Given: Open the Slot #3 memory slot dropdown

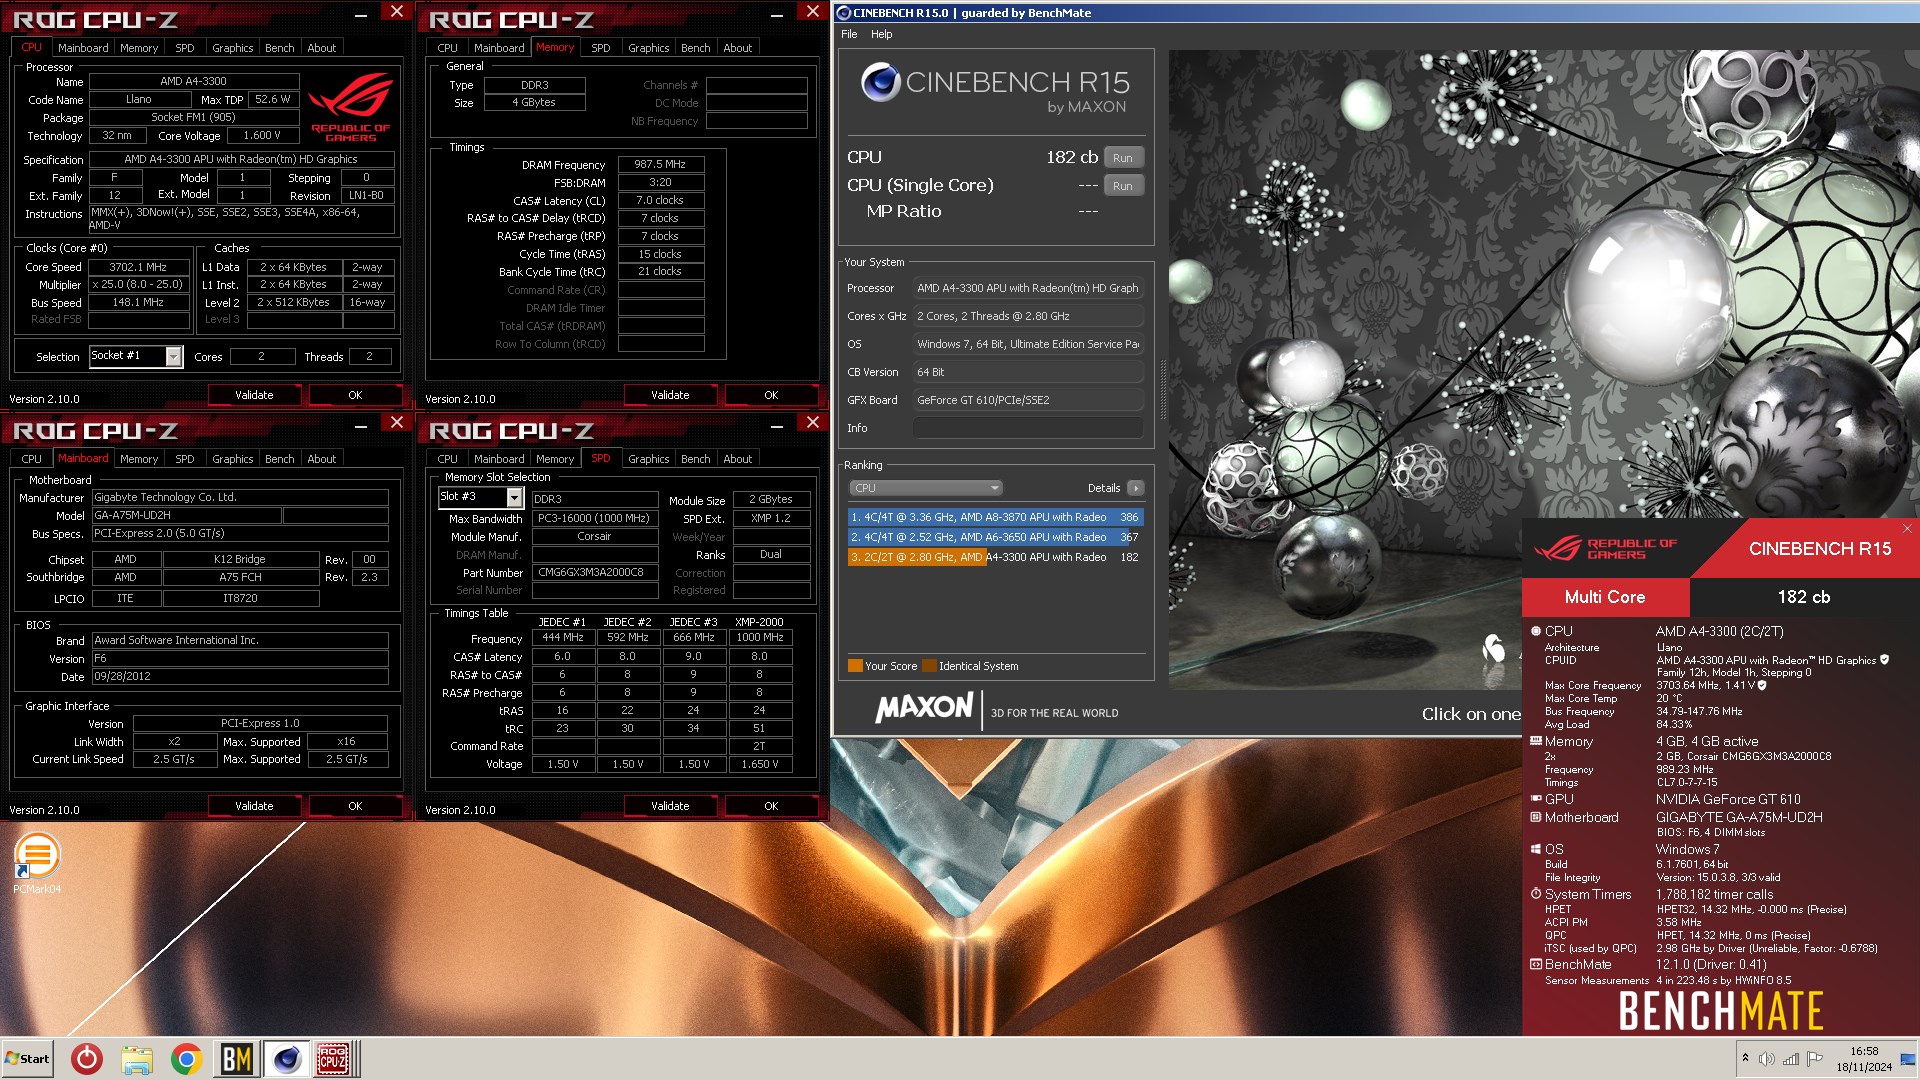Looking at the screenshot, I should point(515,497).
